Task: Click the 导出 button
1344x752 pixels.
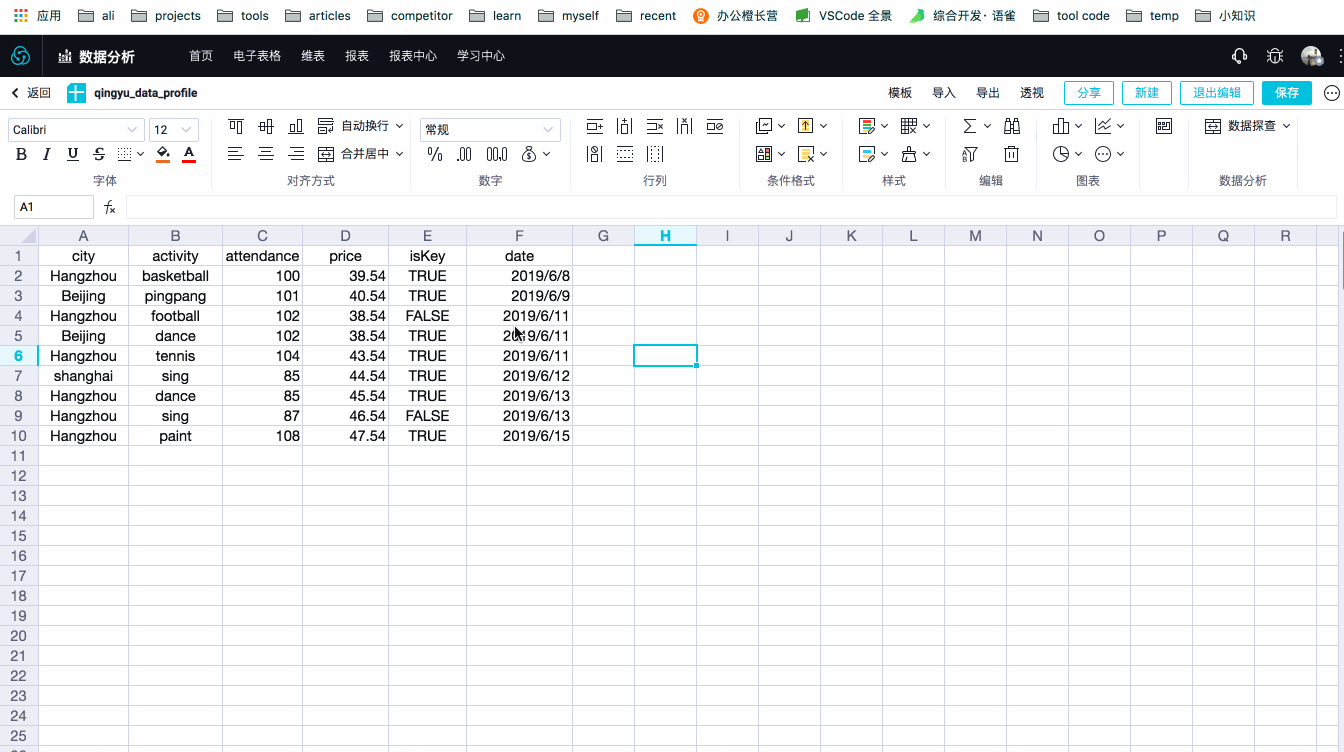Action: coord(988,93)
